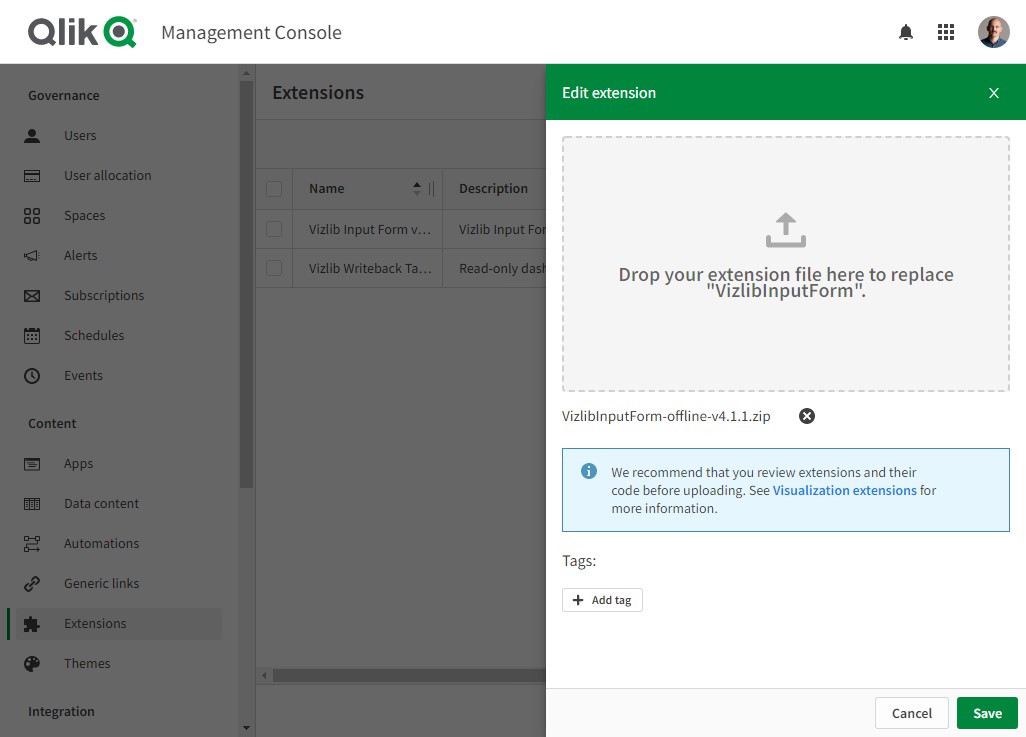Click the sidebar scroll up arrow
This screenshot has width=1026, height=737.
click(x=246, y=73)
